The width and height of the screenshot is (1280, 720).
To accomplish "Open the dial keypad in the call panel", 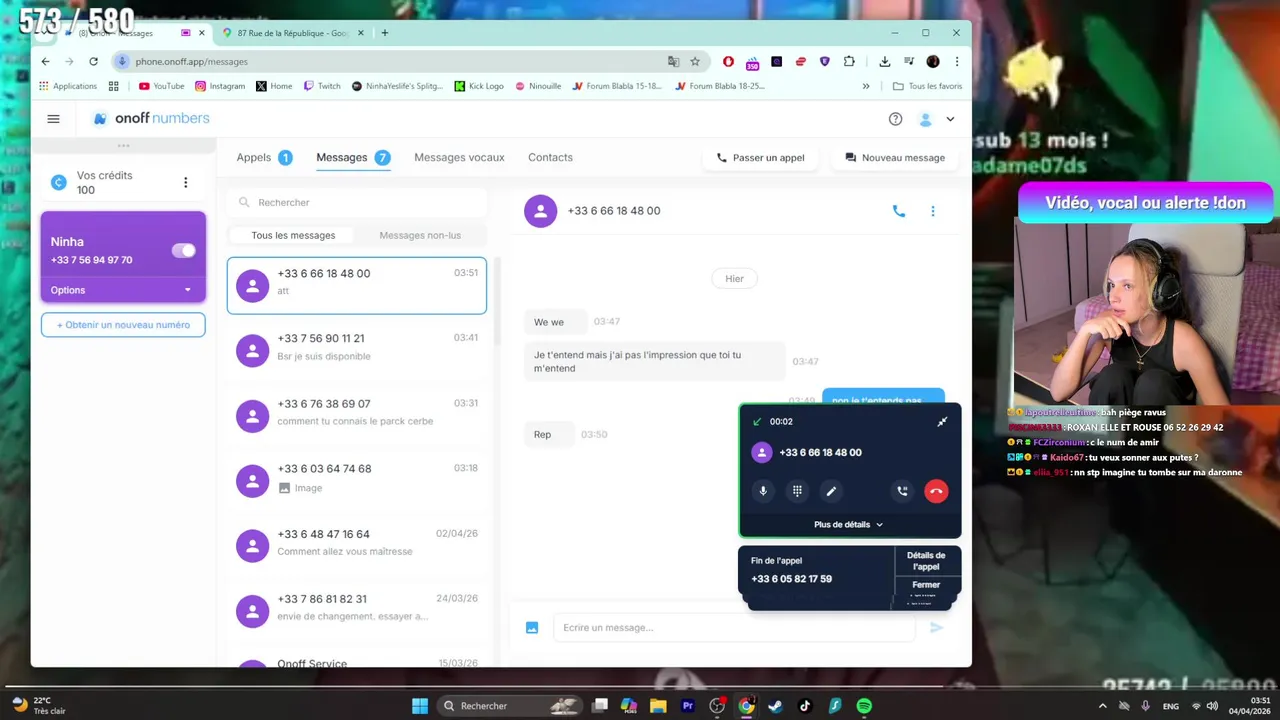I will coord(797,491).
